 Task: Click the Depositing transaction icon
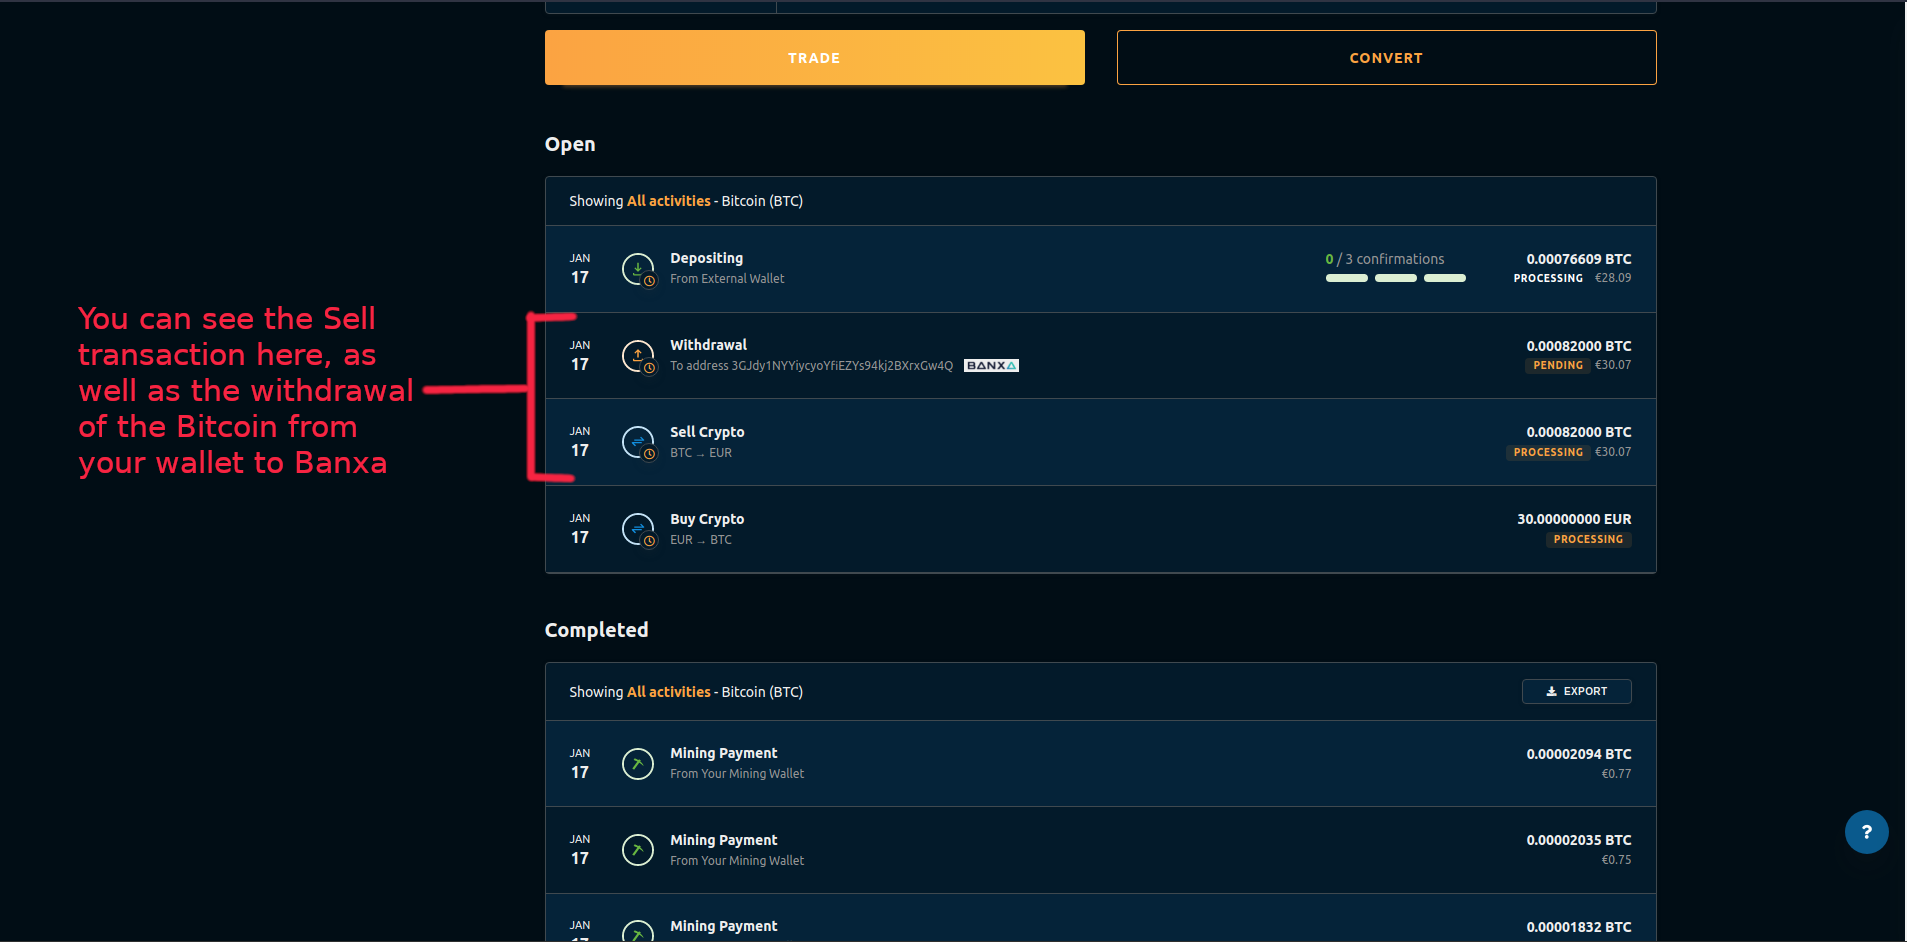(x=638, y=269)
